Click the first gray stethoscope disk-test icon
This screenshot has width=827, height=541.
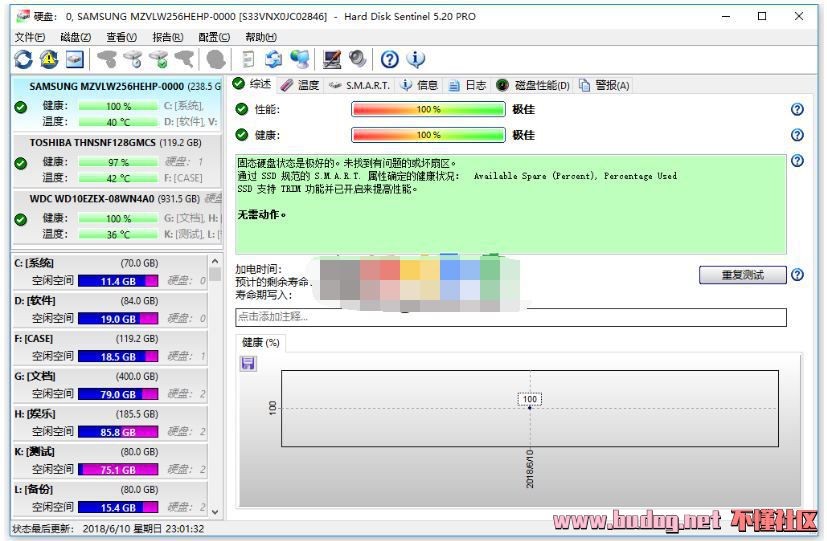point(107,60)
